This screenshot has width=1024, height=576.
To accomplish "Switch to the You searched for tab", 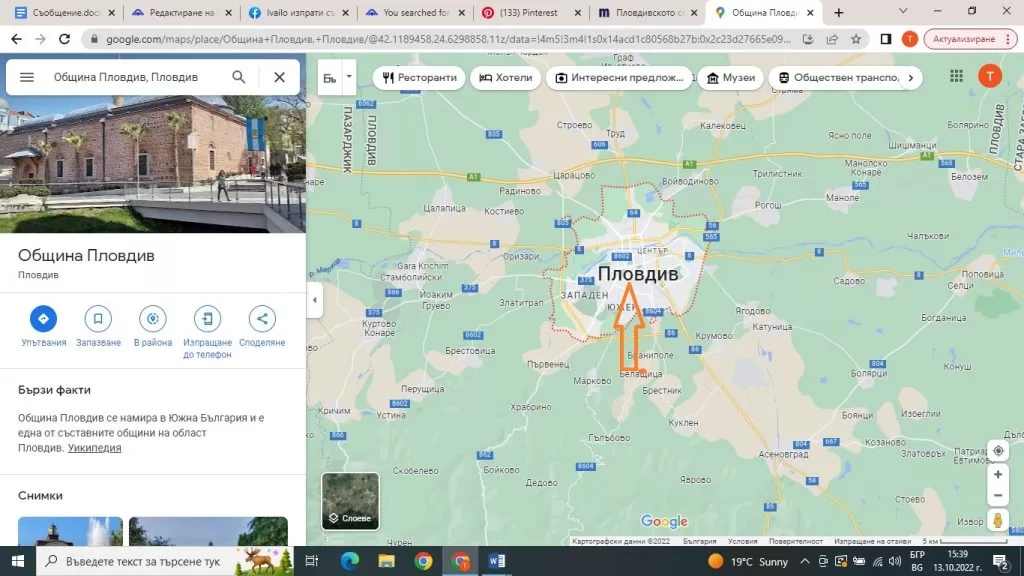I will tap(415, 12).
